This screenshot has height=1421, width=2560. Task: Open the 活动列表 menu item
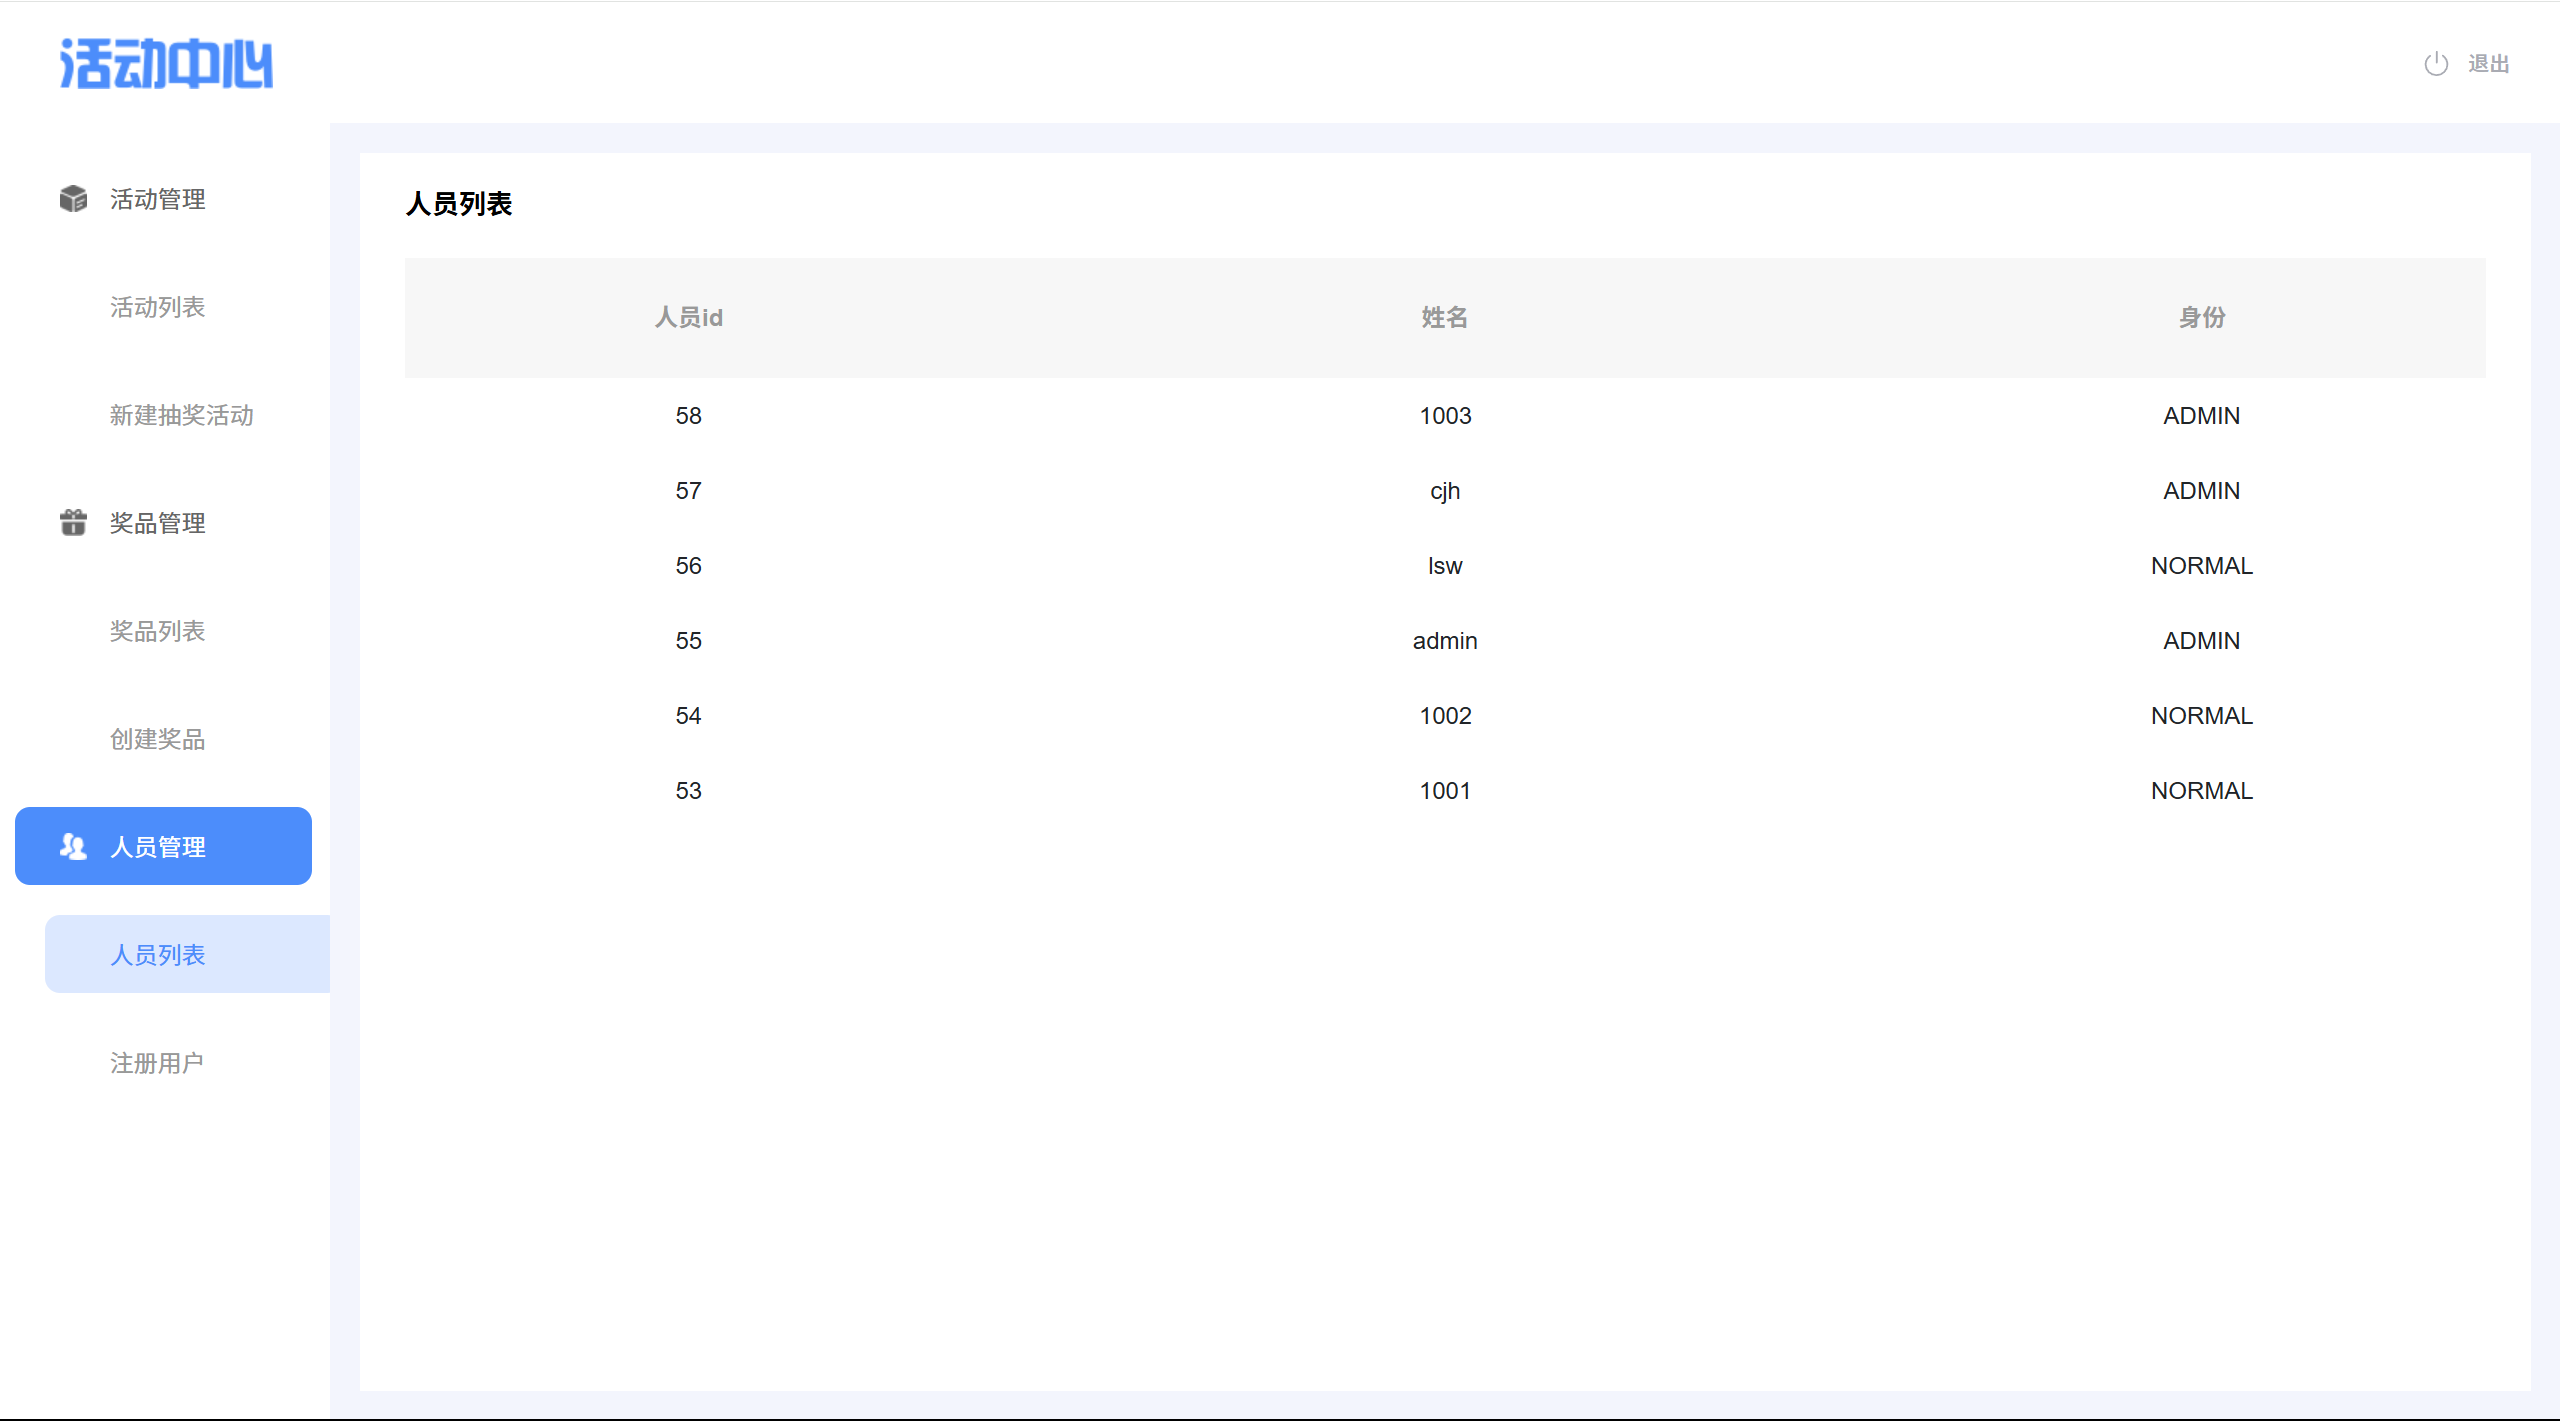pos(157,307)
